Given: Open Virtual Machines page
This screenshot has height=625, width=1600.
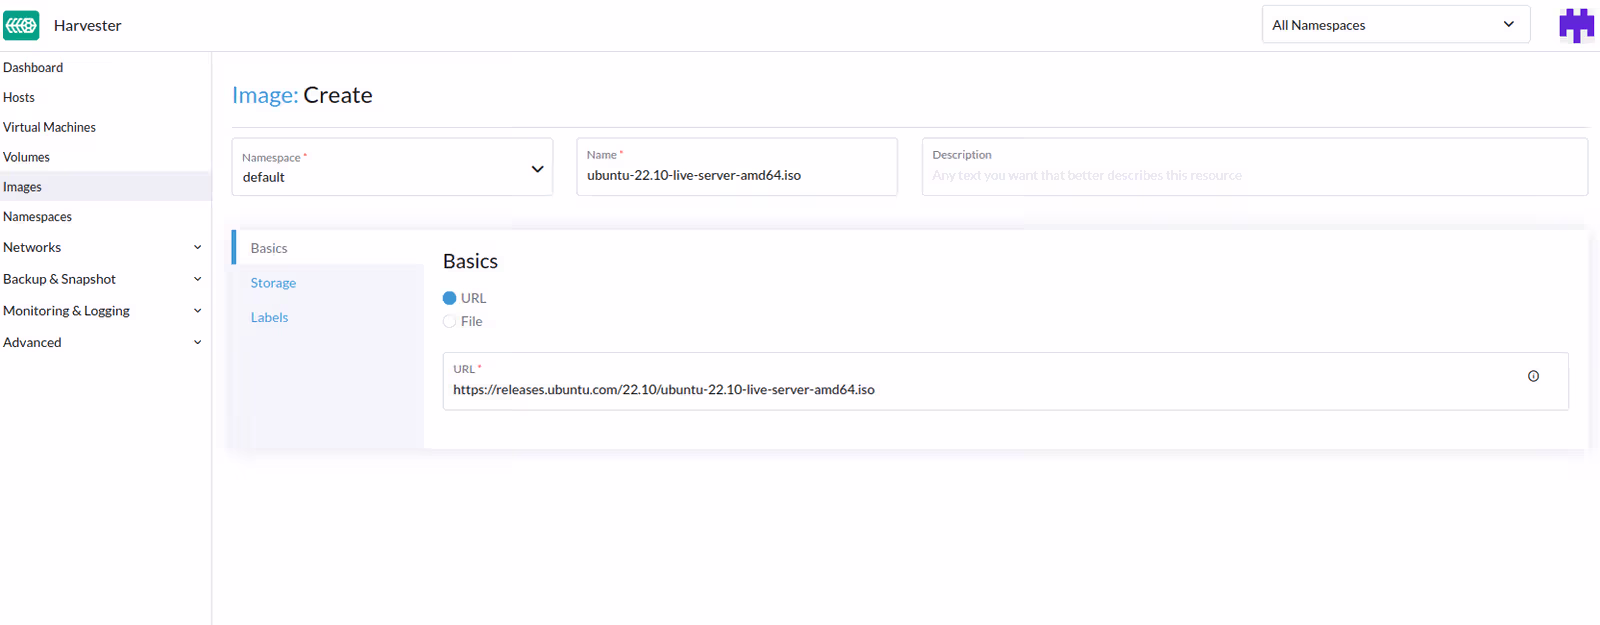Looking at the screenshot, I should 49,127.
